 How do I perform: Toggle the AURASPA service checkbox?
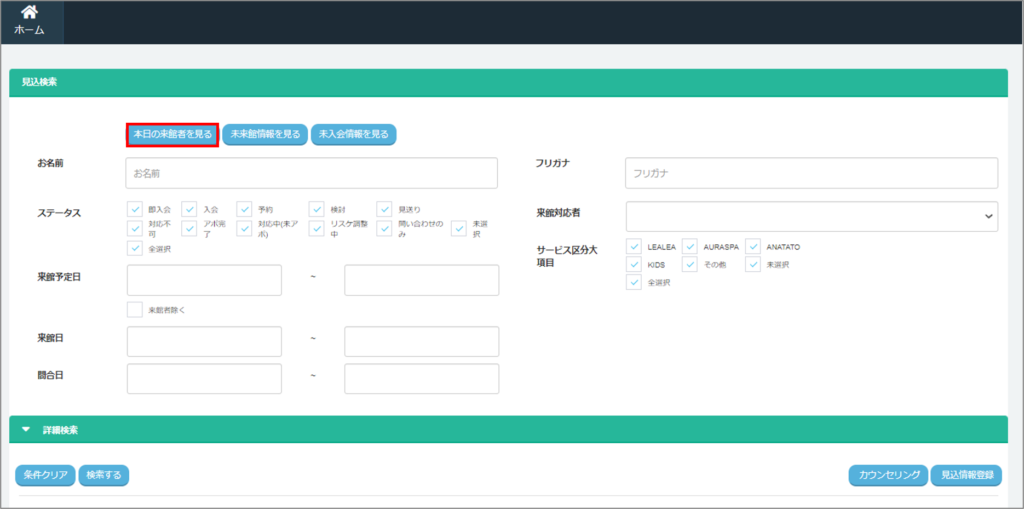click(x=690, y=246)
